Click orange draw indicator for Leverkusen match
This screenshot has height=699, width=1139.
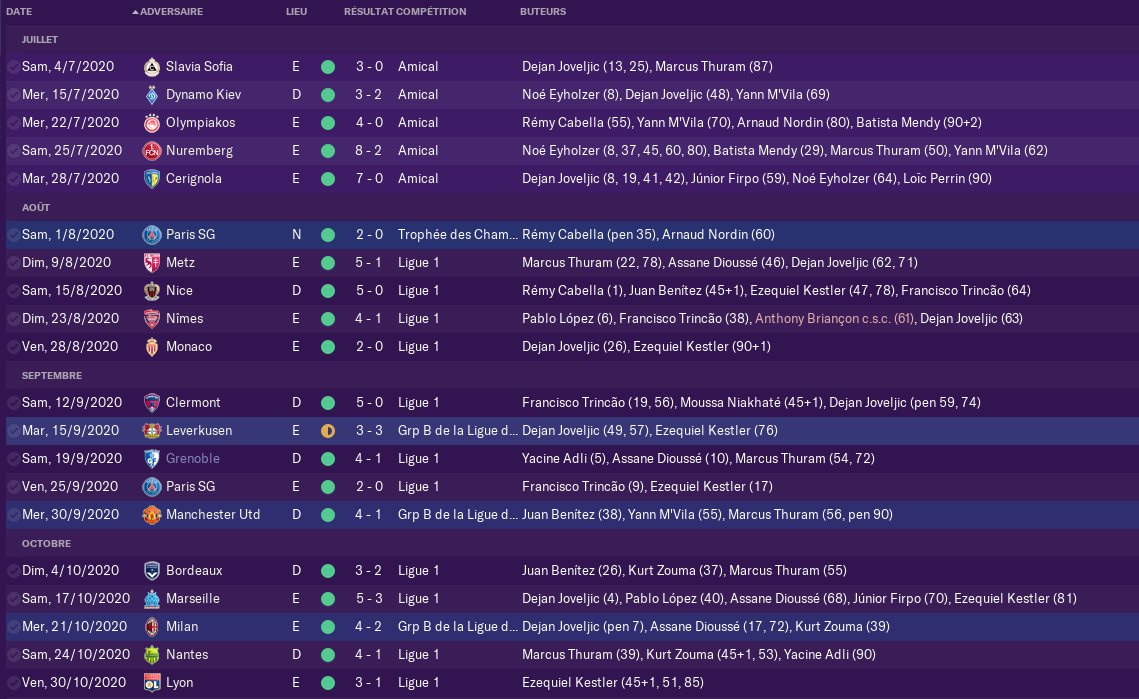(328, 431)
